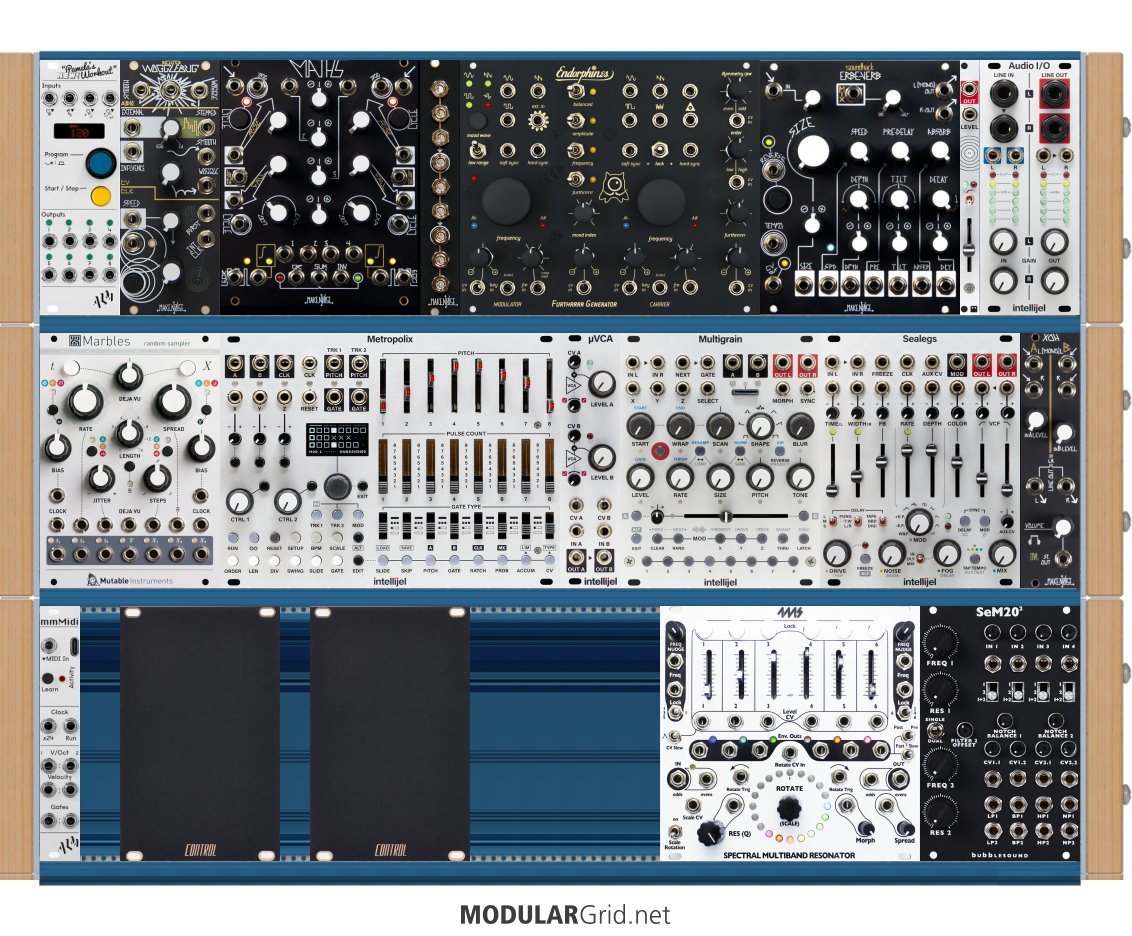Click the RATCH stage button on Metropolix
1132x936 pixels.
click(478, 561)
